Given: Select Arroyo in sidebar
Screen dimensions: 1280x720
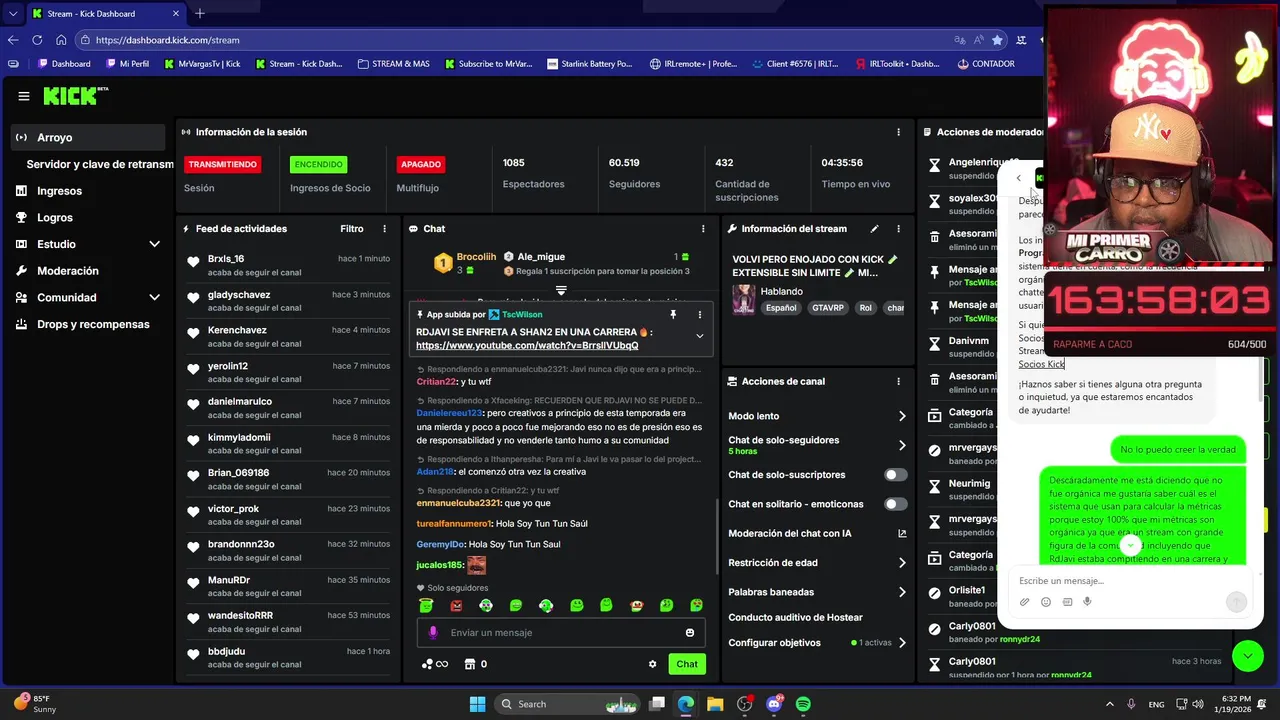Looking at the screenshot, I should pos(88,137).
